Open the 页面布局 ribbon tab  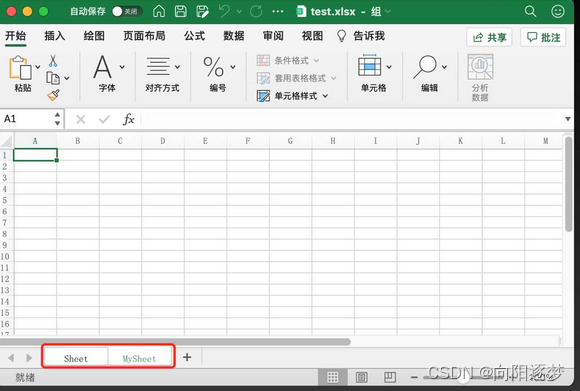pyautogui.click(x=144, y=36)
